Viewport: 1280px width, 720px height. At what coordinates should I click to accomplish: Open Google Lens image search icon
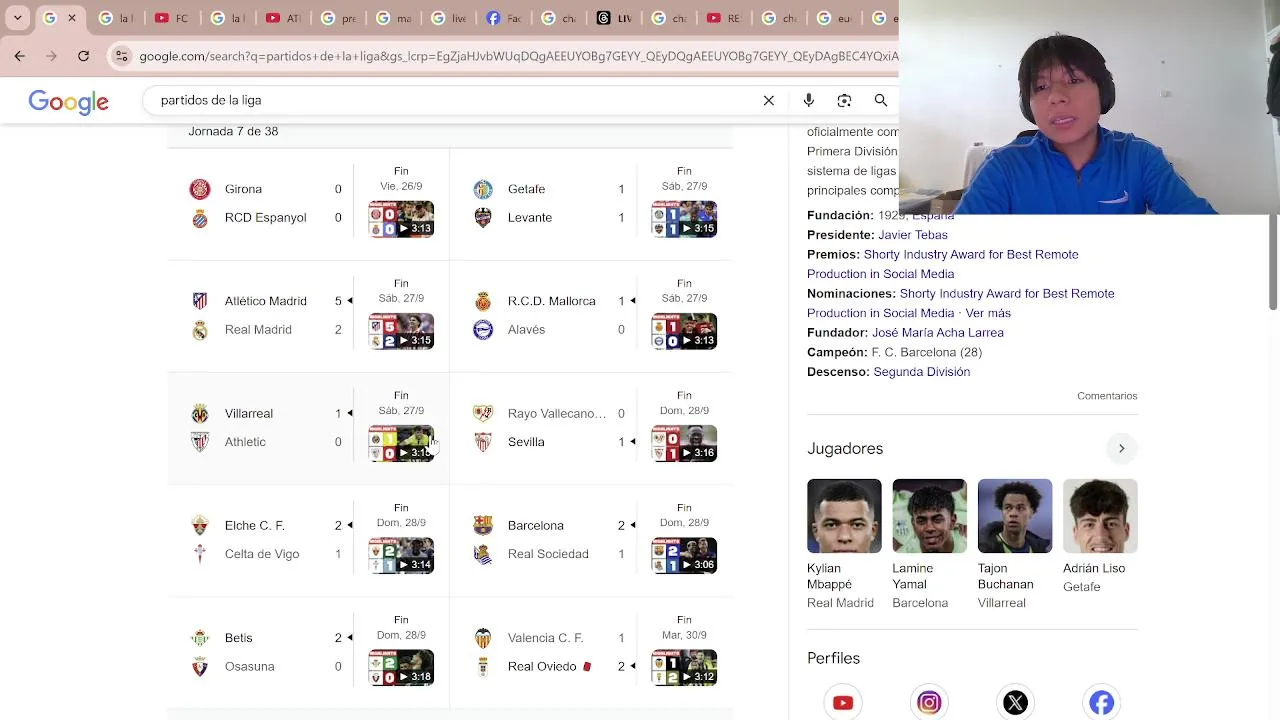pyautogui.click(x=845, y=100)
